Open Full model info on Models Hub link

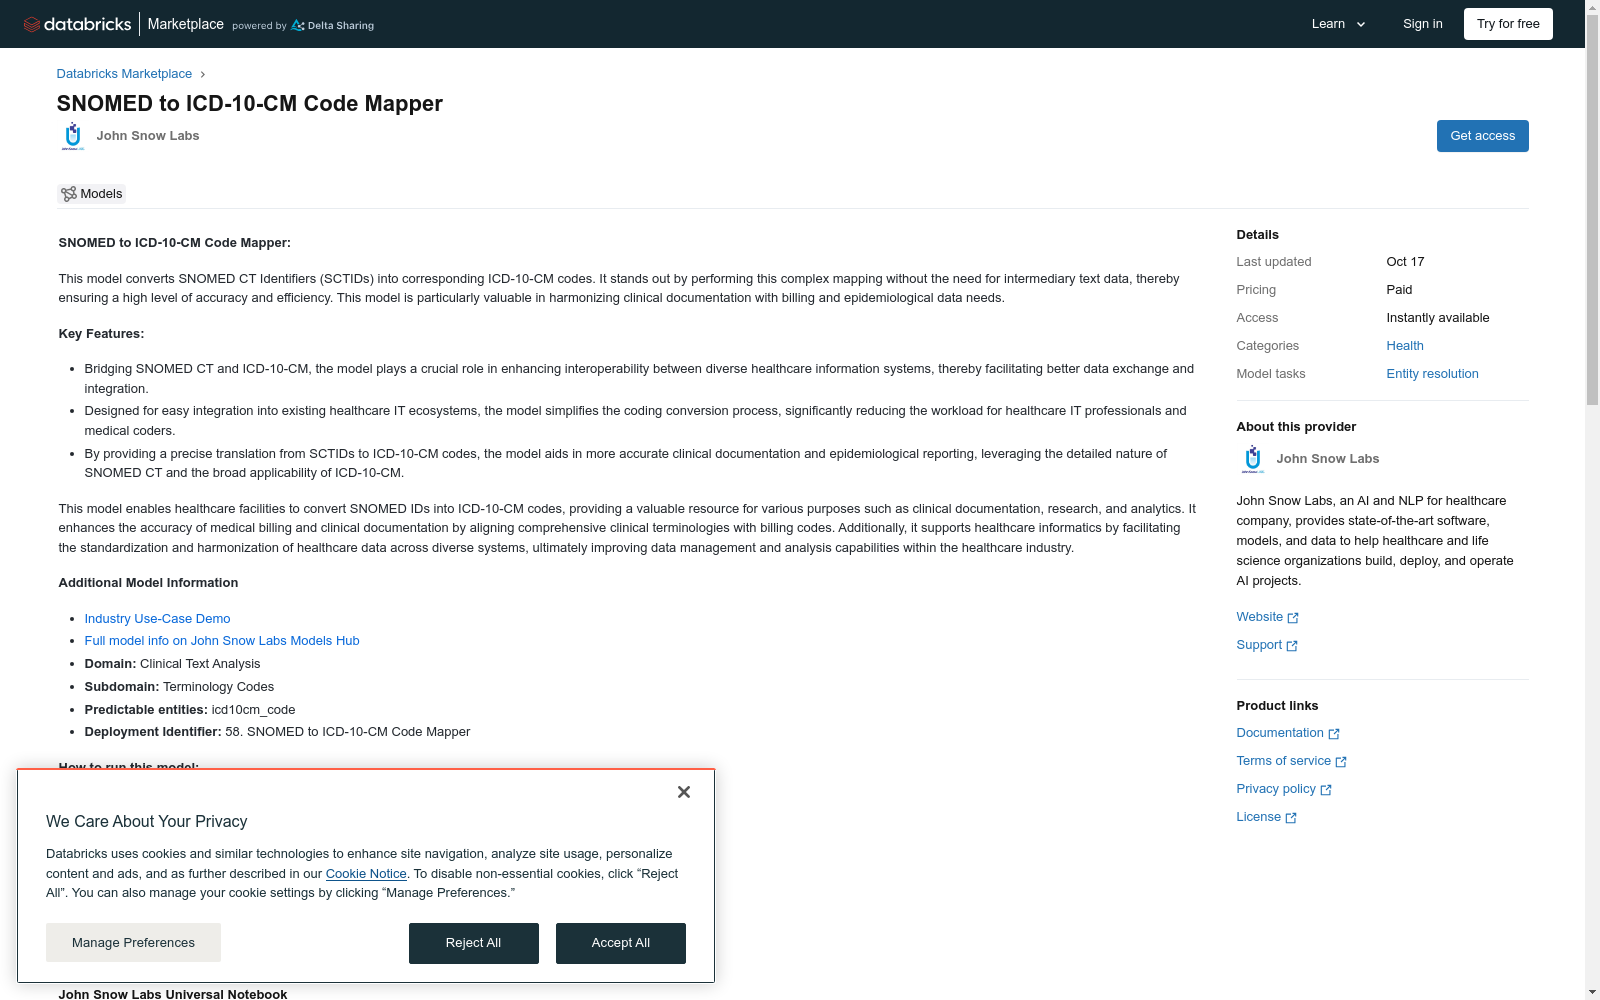[222, 641]
